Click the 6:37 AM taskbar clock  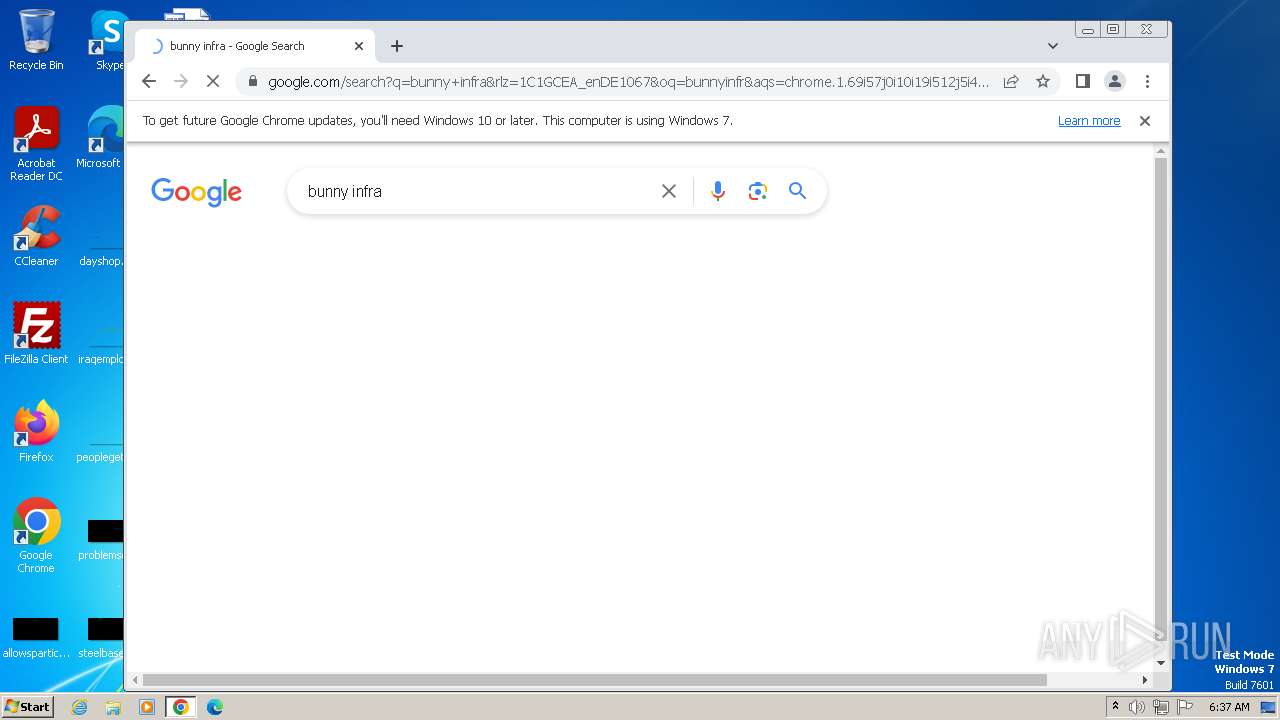coord(1229,707)
